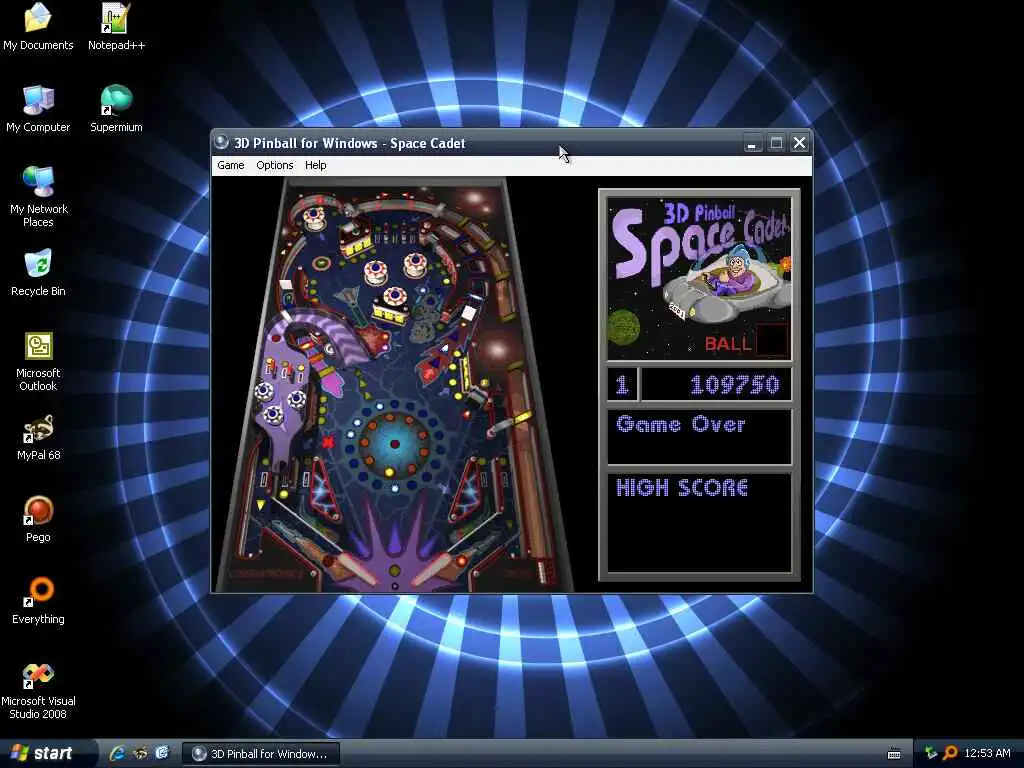
Task: Click the green network tray icon
Action: pos(931,753)
